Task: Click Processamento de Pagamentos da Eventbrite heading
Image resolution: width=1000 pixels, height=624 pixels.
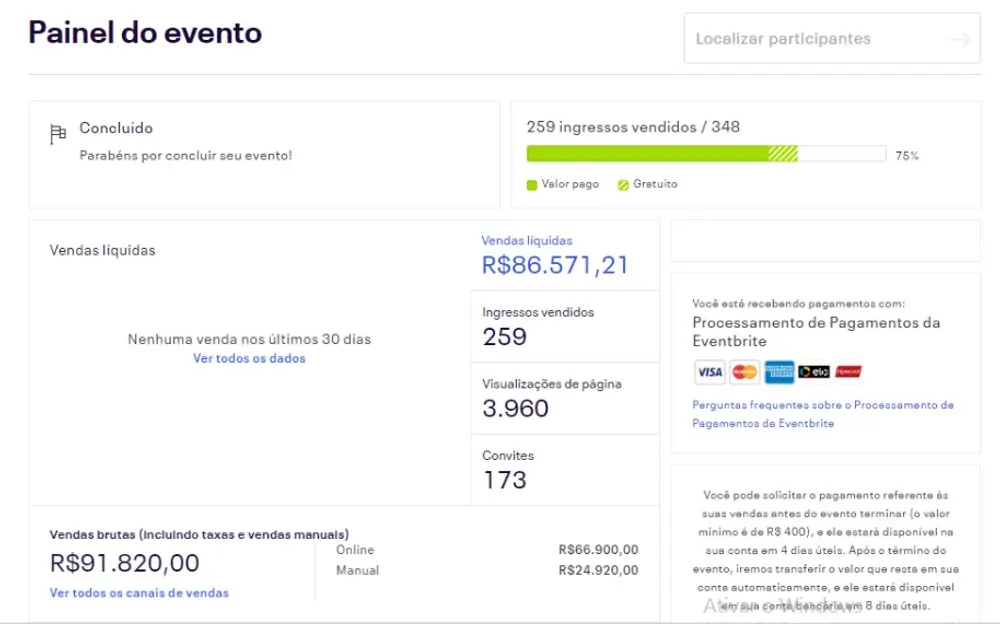Action: 816,332
